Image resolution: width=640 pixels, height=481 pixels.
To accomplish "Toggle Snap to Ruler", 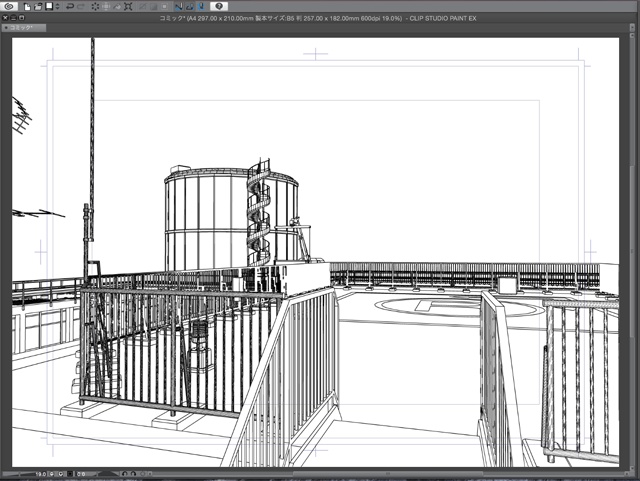I will click(178, 6).
